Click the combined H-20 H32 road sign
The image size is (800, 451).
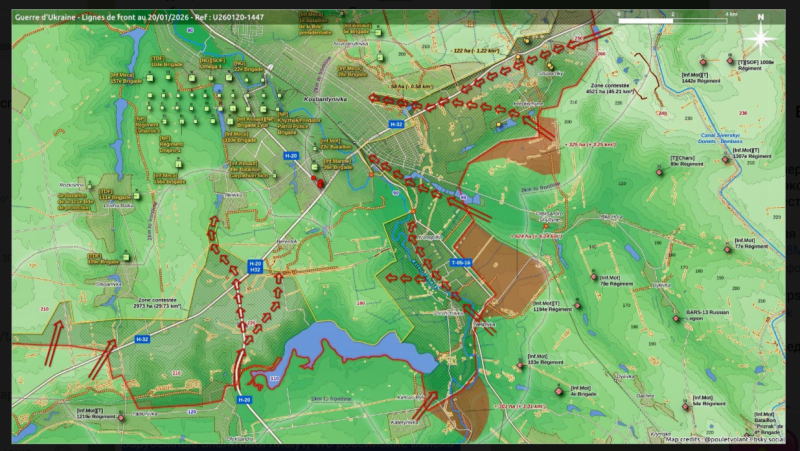(x=255, y=266)
